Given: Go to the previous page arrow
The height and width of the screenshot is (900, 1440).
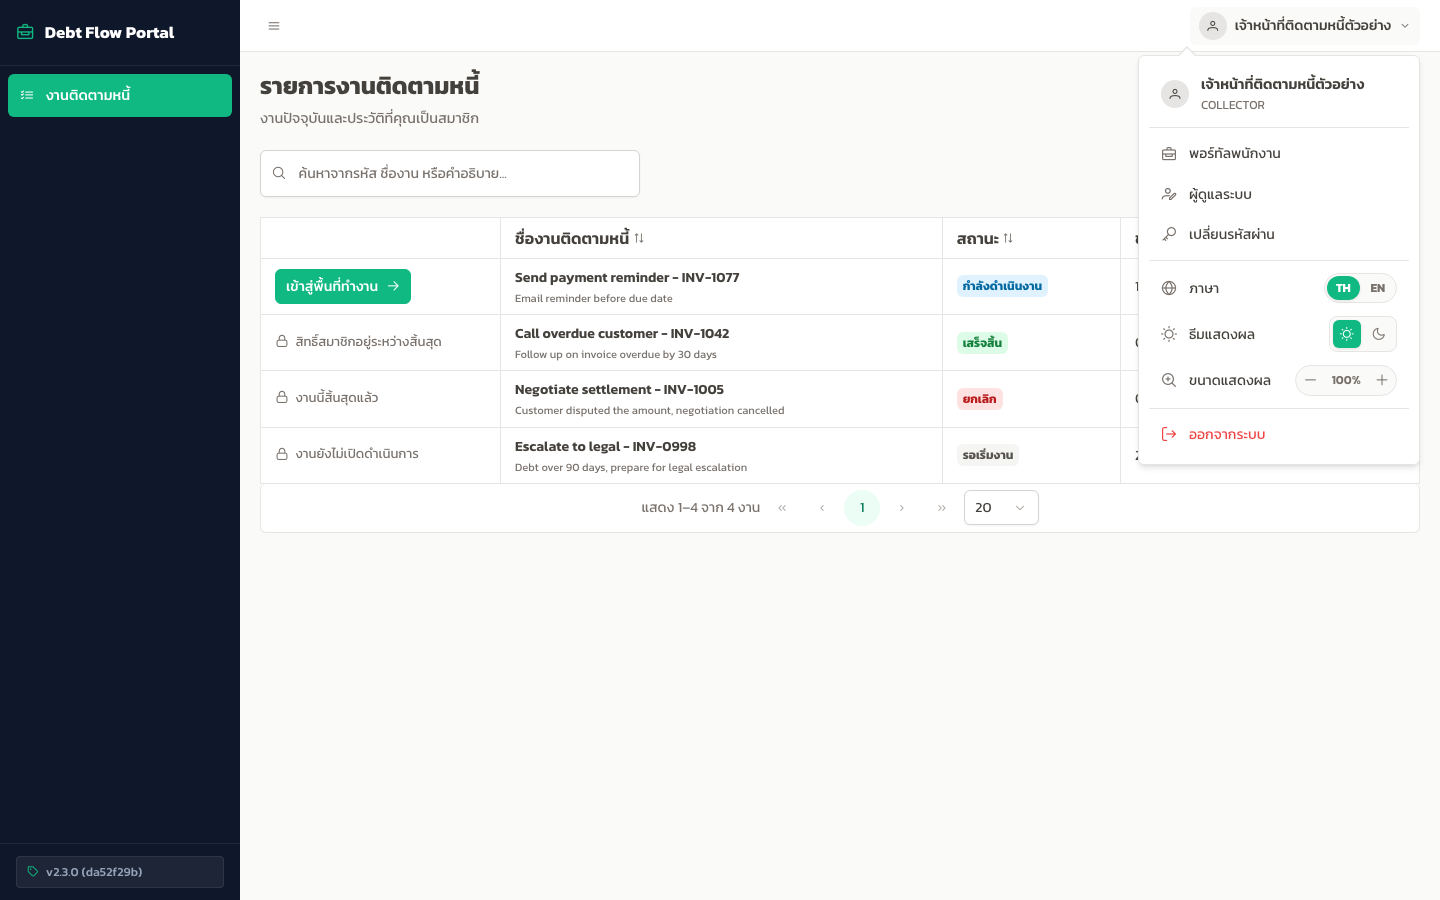Looking at the screenshot, I should pyautogui.click(x=822, y=508).
